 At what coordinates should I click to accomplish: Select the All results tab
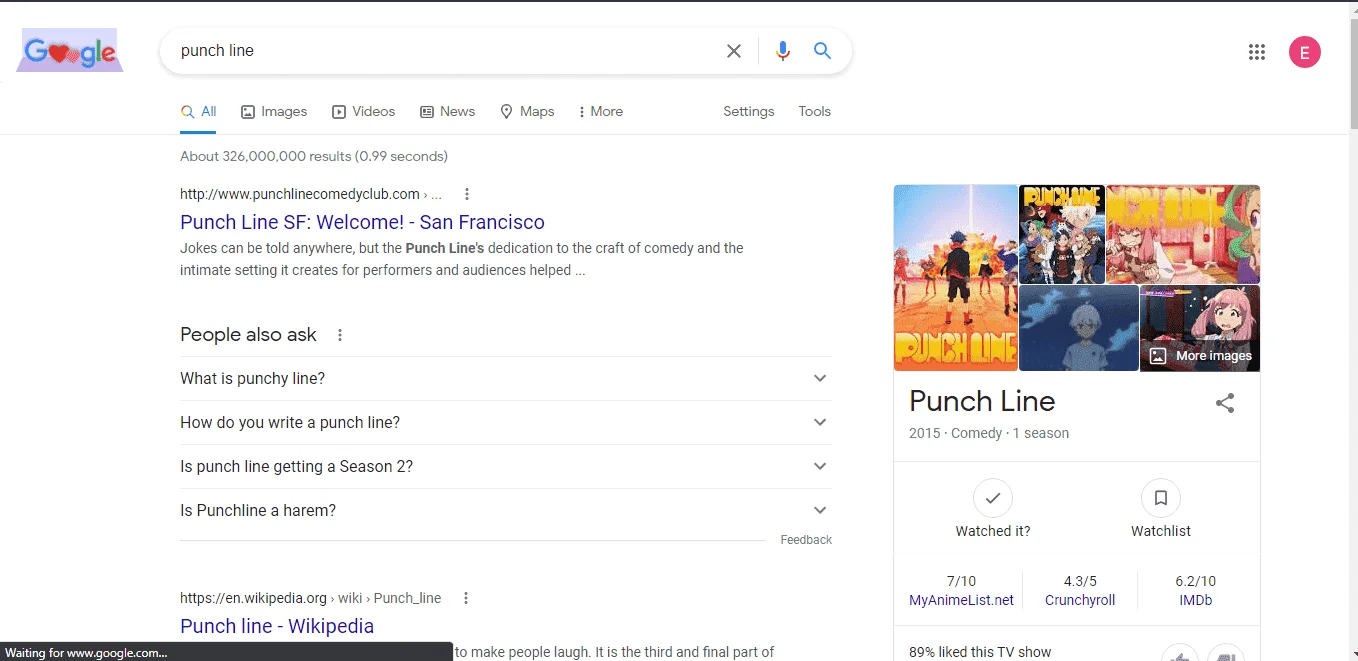(198, 111)
